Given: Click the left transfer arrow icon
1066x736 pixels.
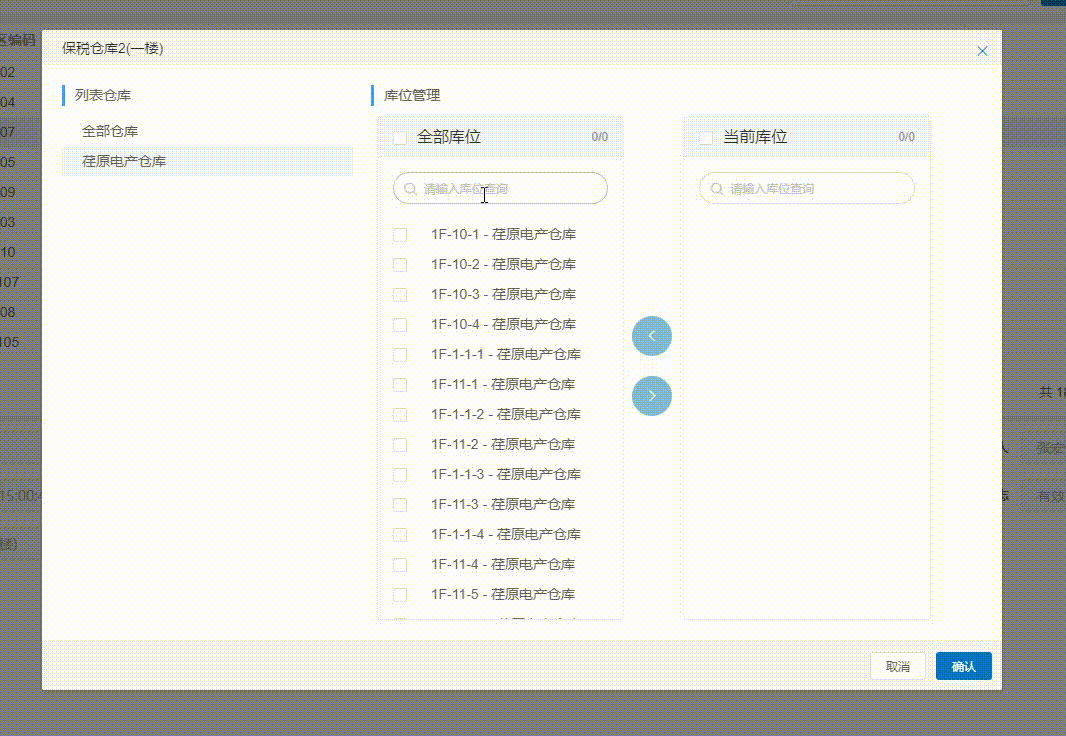Looking at the screenshot, I should tap(652, 335).
